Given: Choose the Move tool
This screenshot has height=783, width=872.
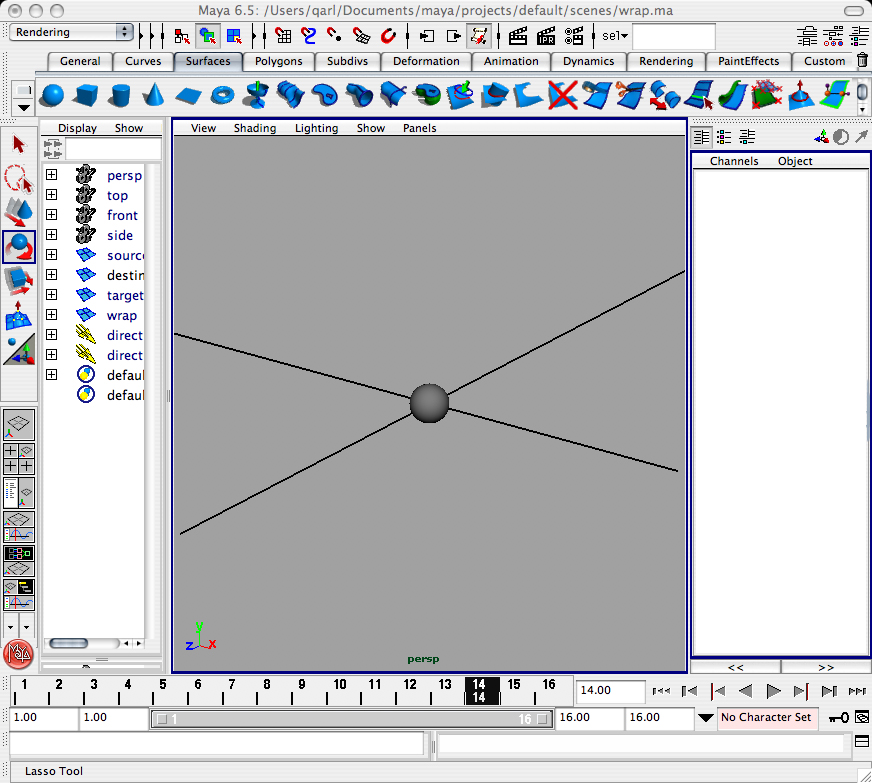Looking at the screenshot, I should click(18, 212).
